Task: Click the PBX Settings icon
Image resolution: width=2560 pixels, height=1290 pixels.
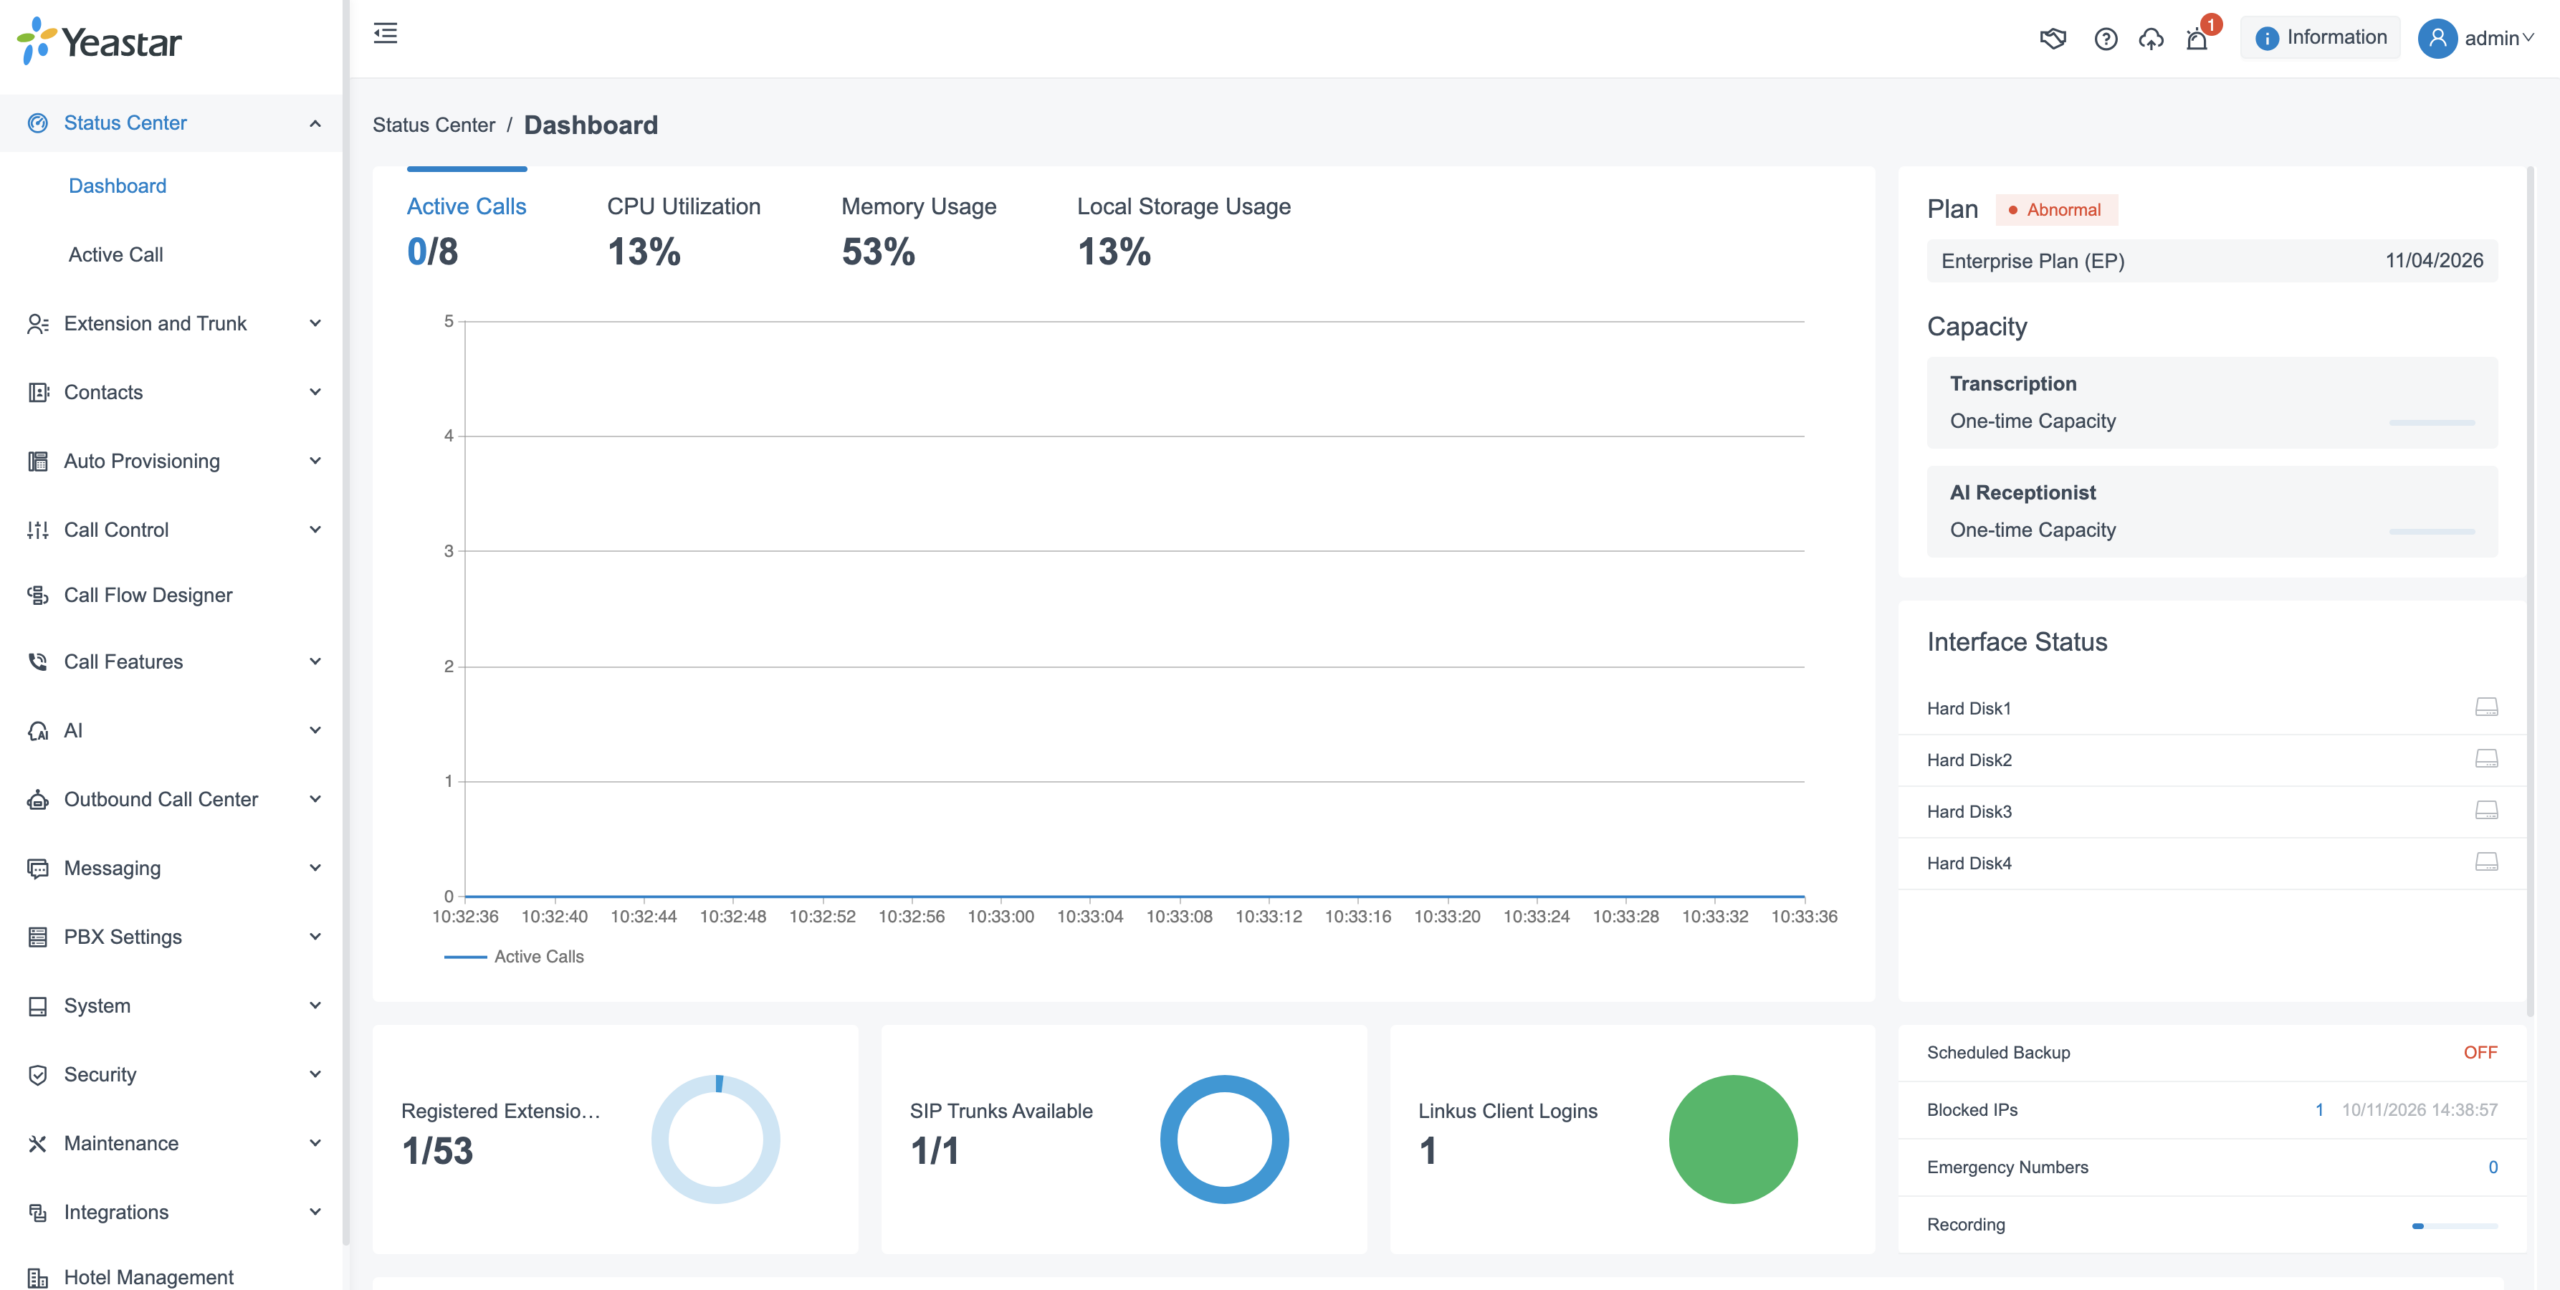Action: click(x=38, y=937)
